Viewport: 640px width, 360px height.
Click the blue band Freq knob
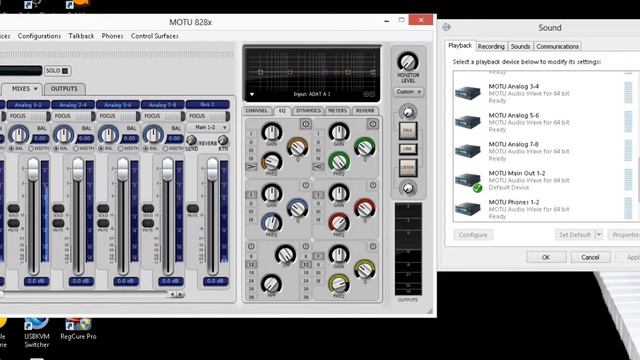click(271, 223)
